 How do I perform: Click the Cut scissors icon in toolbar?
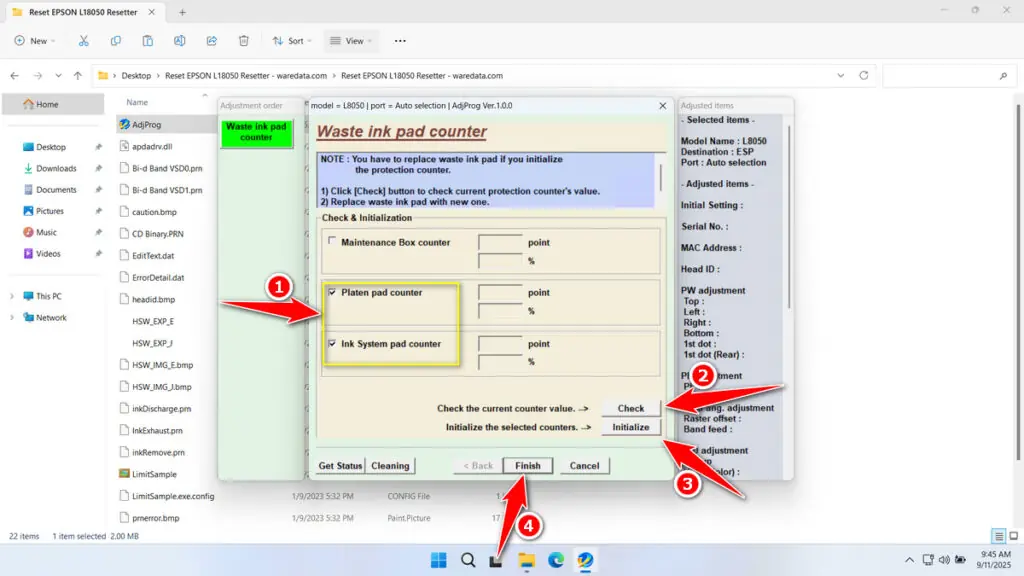tap(84, 41)
